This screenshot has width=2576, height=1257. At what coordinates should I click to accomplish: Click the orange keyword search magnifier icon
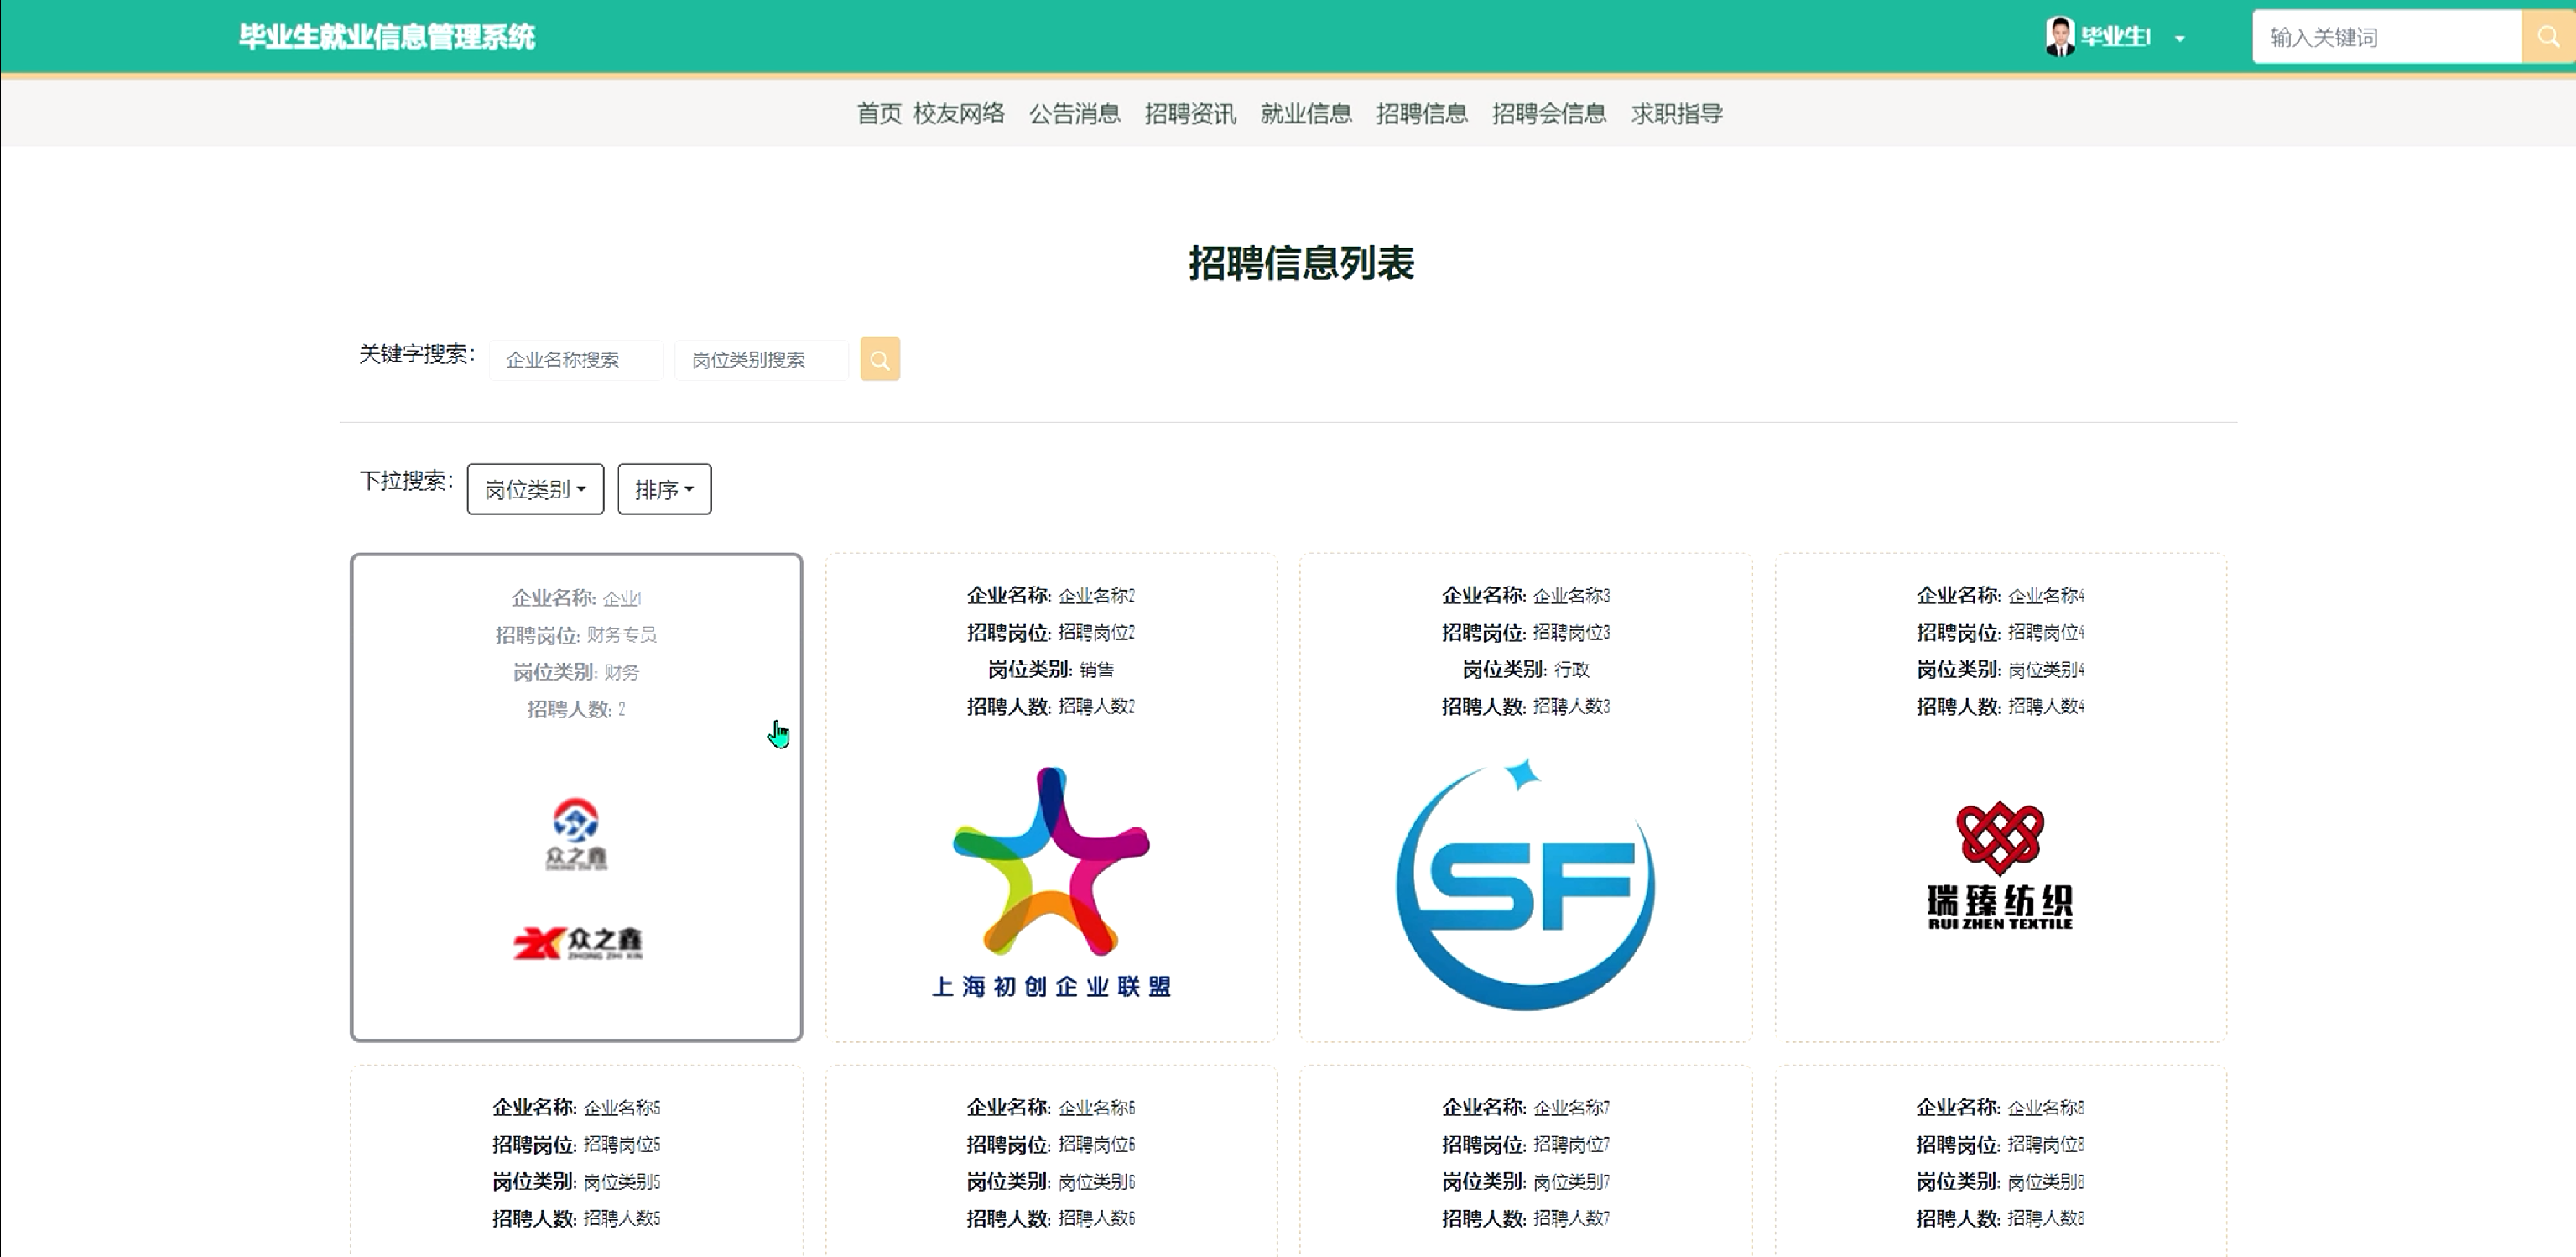coord(879,359)
